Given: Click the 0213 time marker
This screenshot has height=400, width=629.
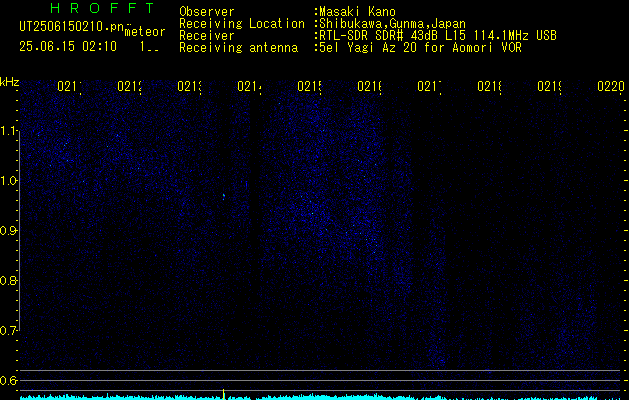Looking at the screenshot, I should [189, 87].
